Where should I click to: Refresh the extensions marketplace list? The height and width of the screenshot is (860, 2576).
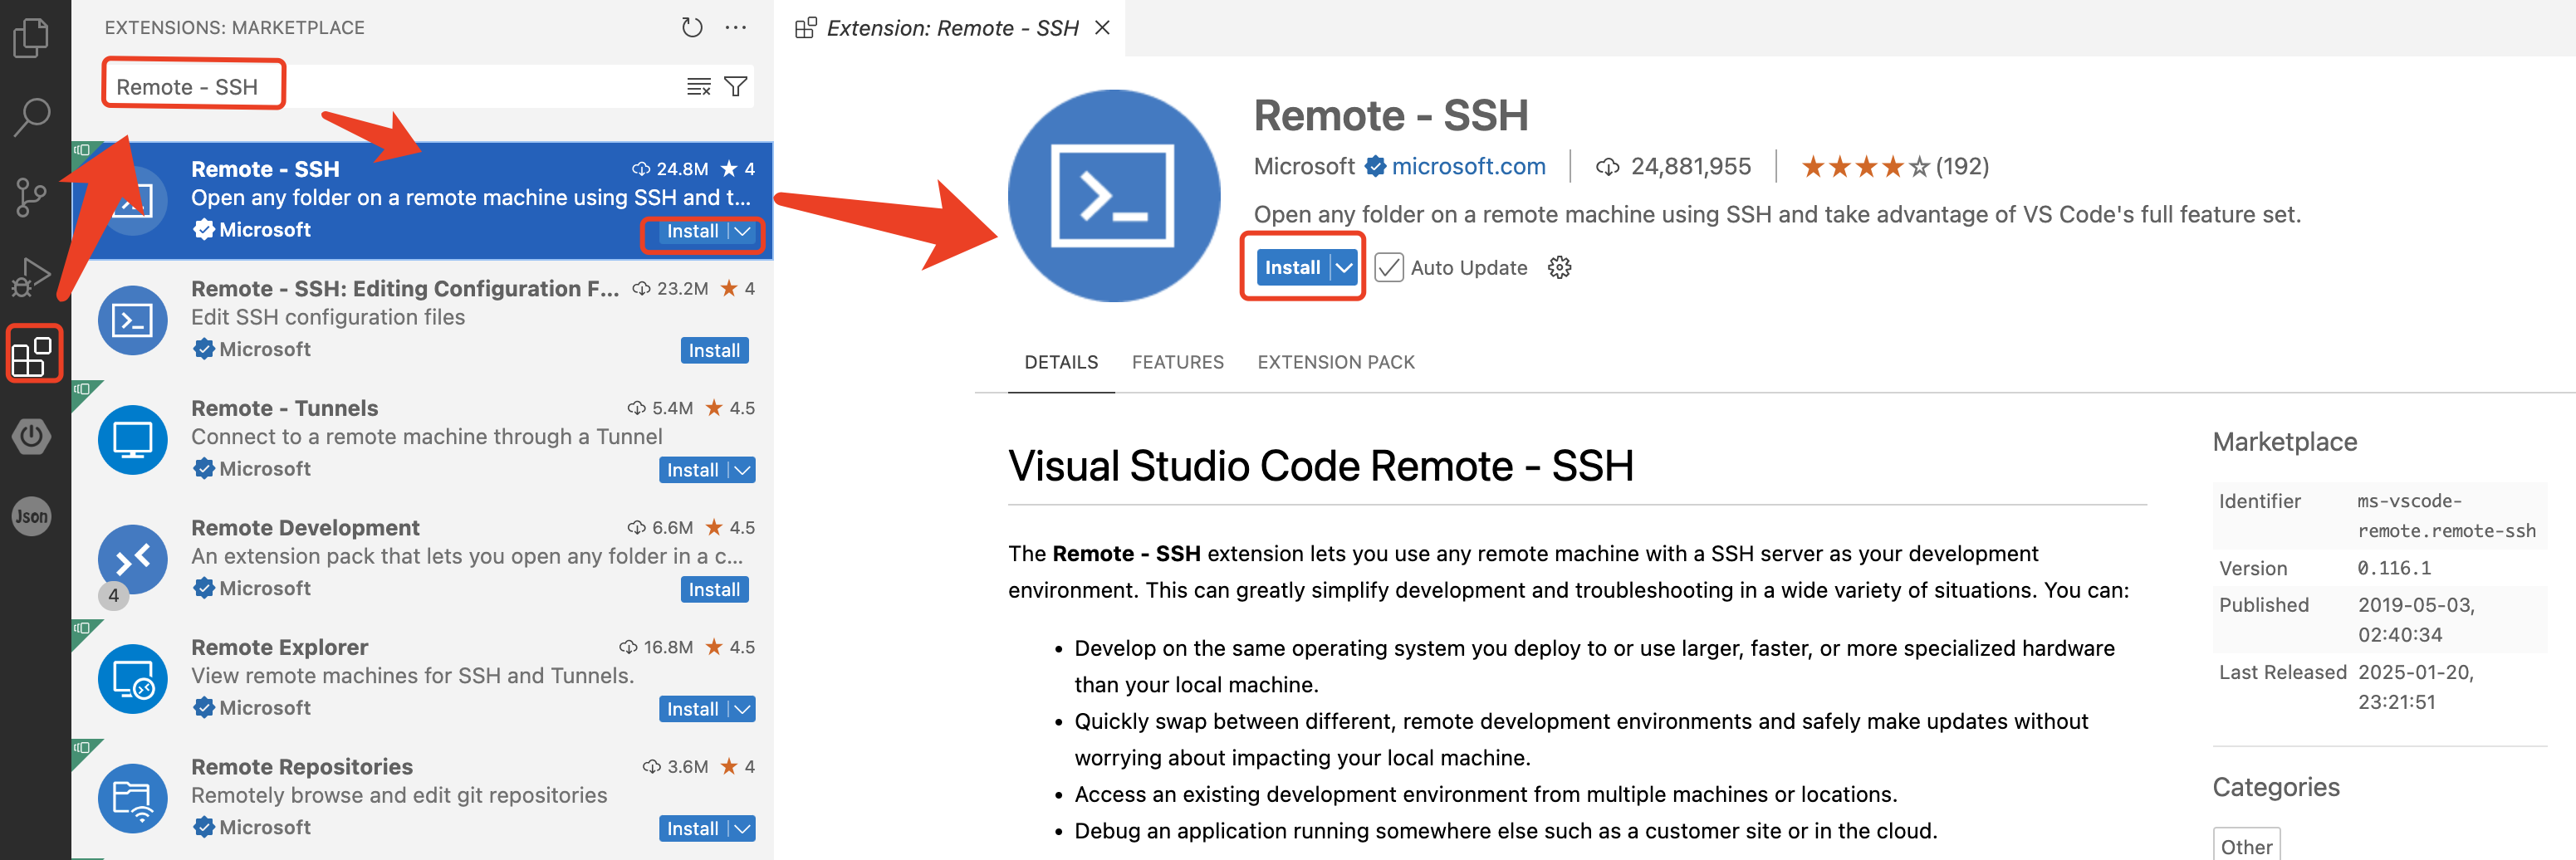pyautogui.click(x=691, y=28)
